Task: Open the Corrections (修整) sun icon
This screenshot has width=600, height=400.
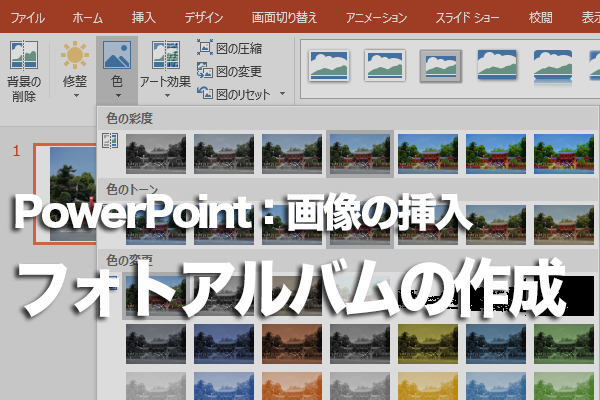Action: pos(75,55)
